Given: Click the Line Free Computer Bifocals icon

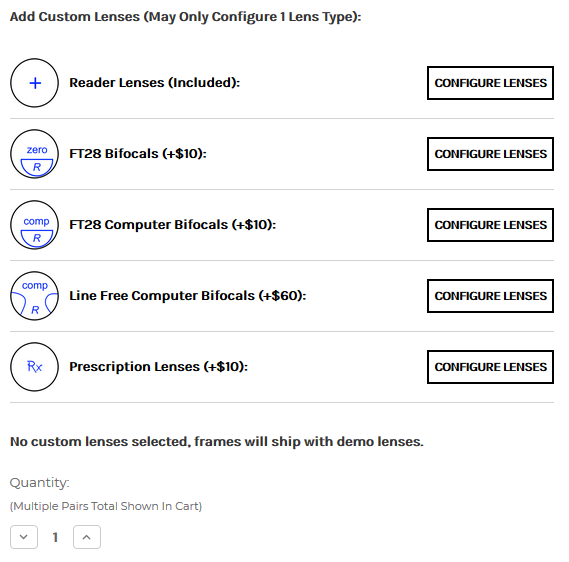Looking at the screenshot, I should click(x=34, y=296).
